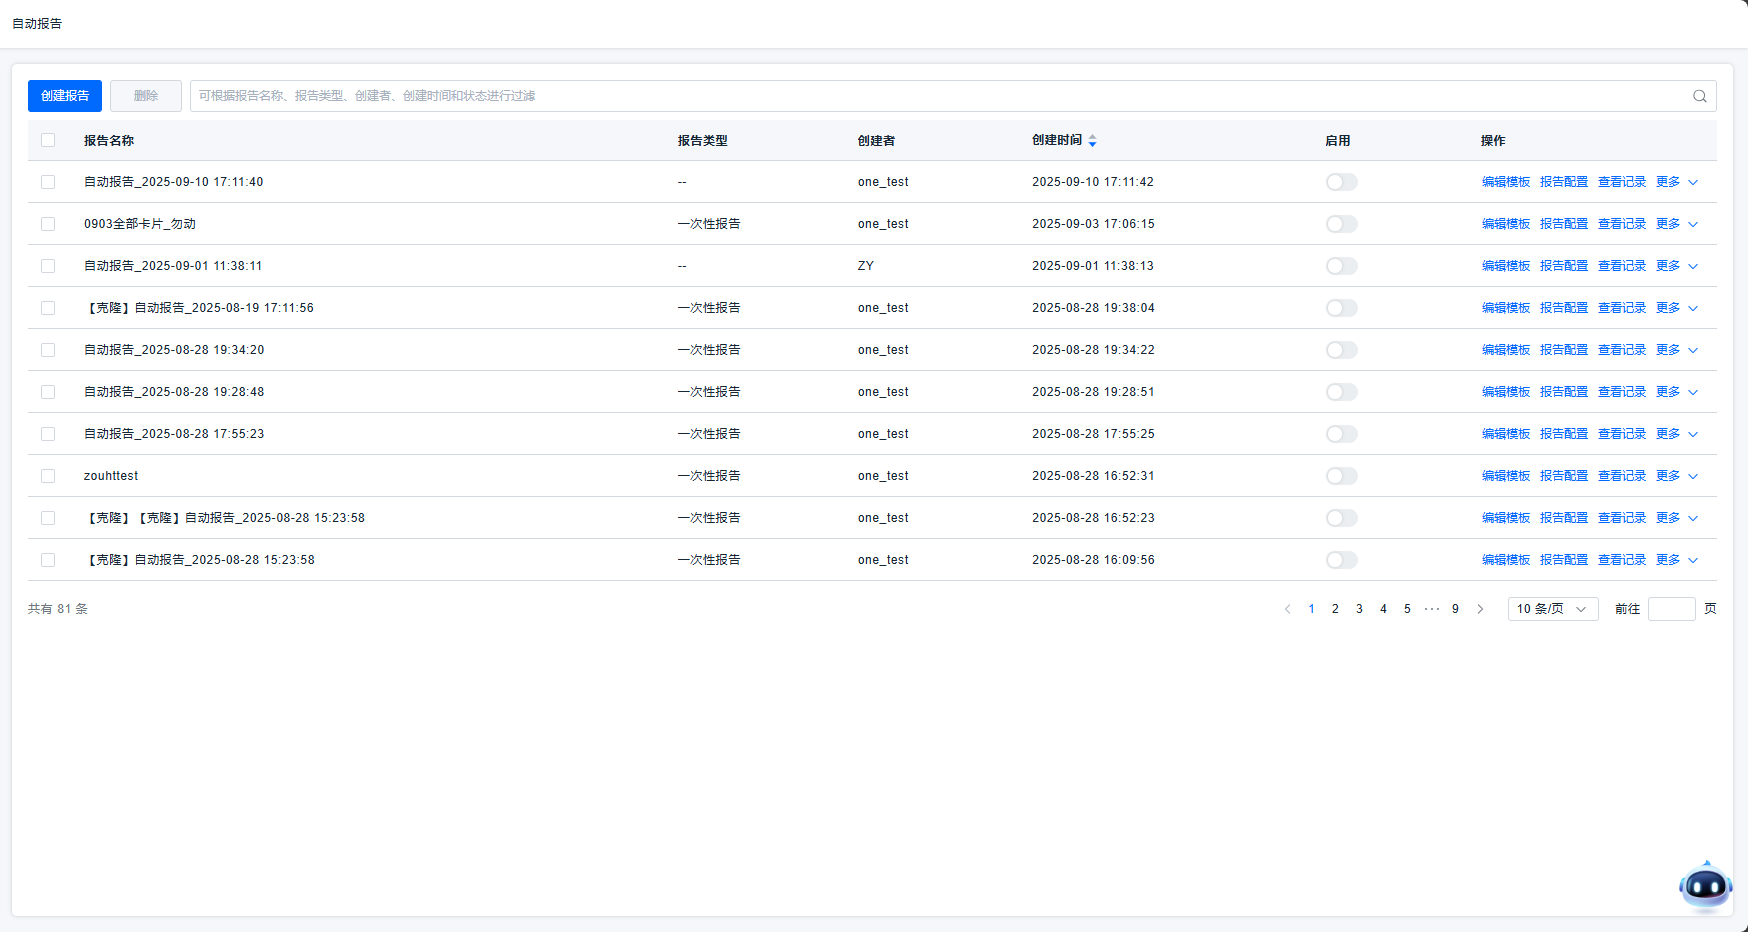Image resolution: width=1748 pixels, height=932 pixels.
Task: Jump to last page 9
Action: pyautogui.click(x=1455, y=609)
